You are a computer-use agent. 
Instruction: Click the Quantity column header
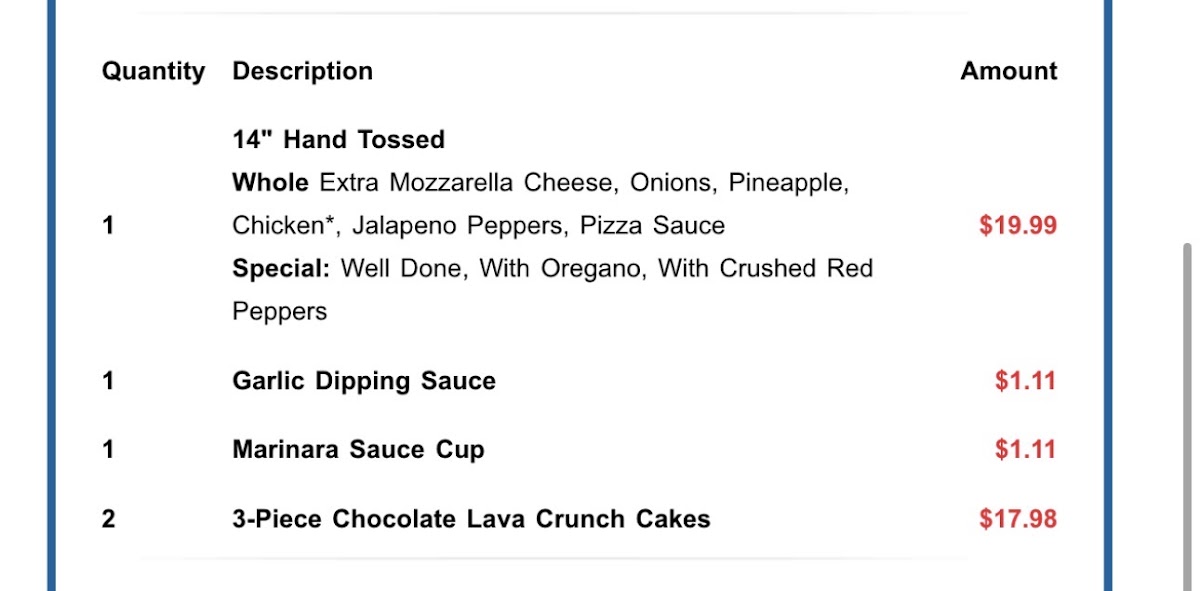tap(153, 72)
